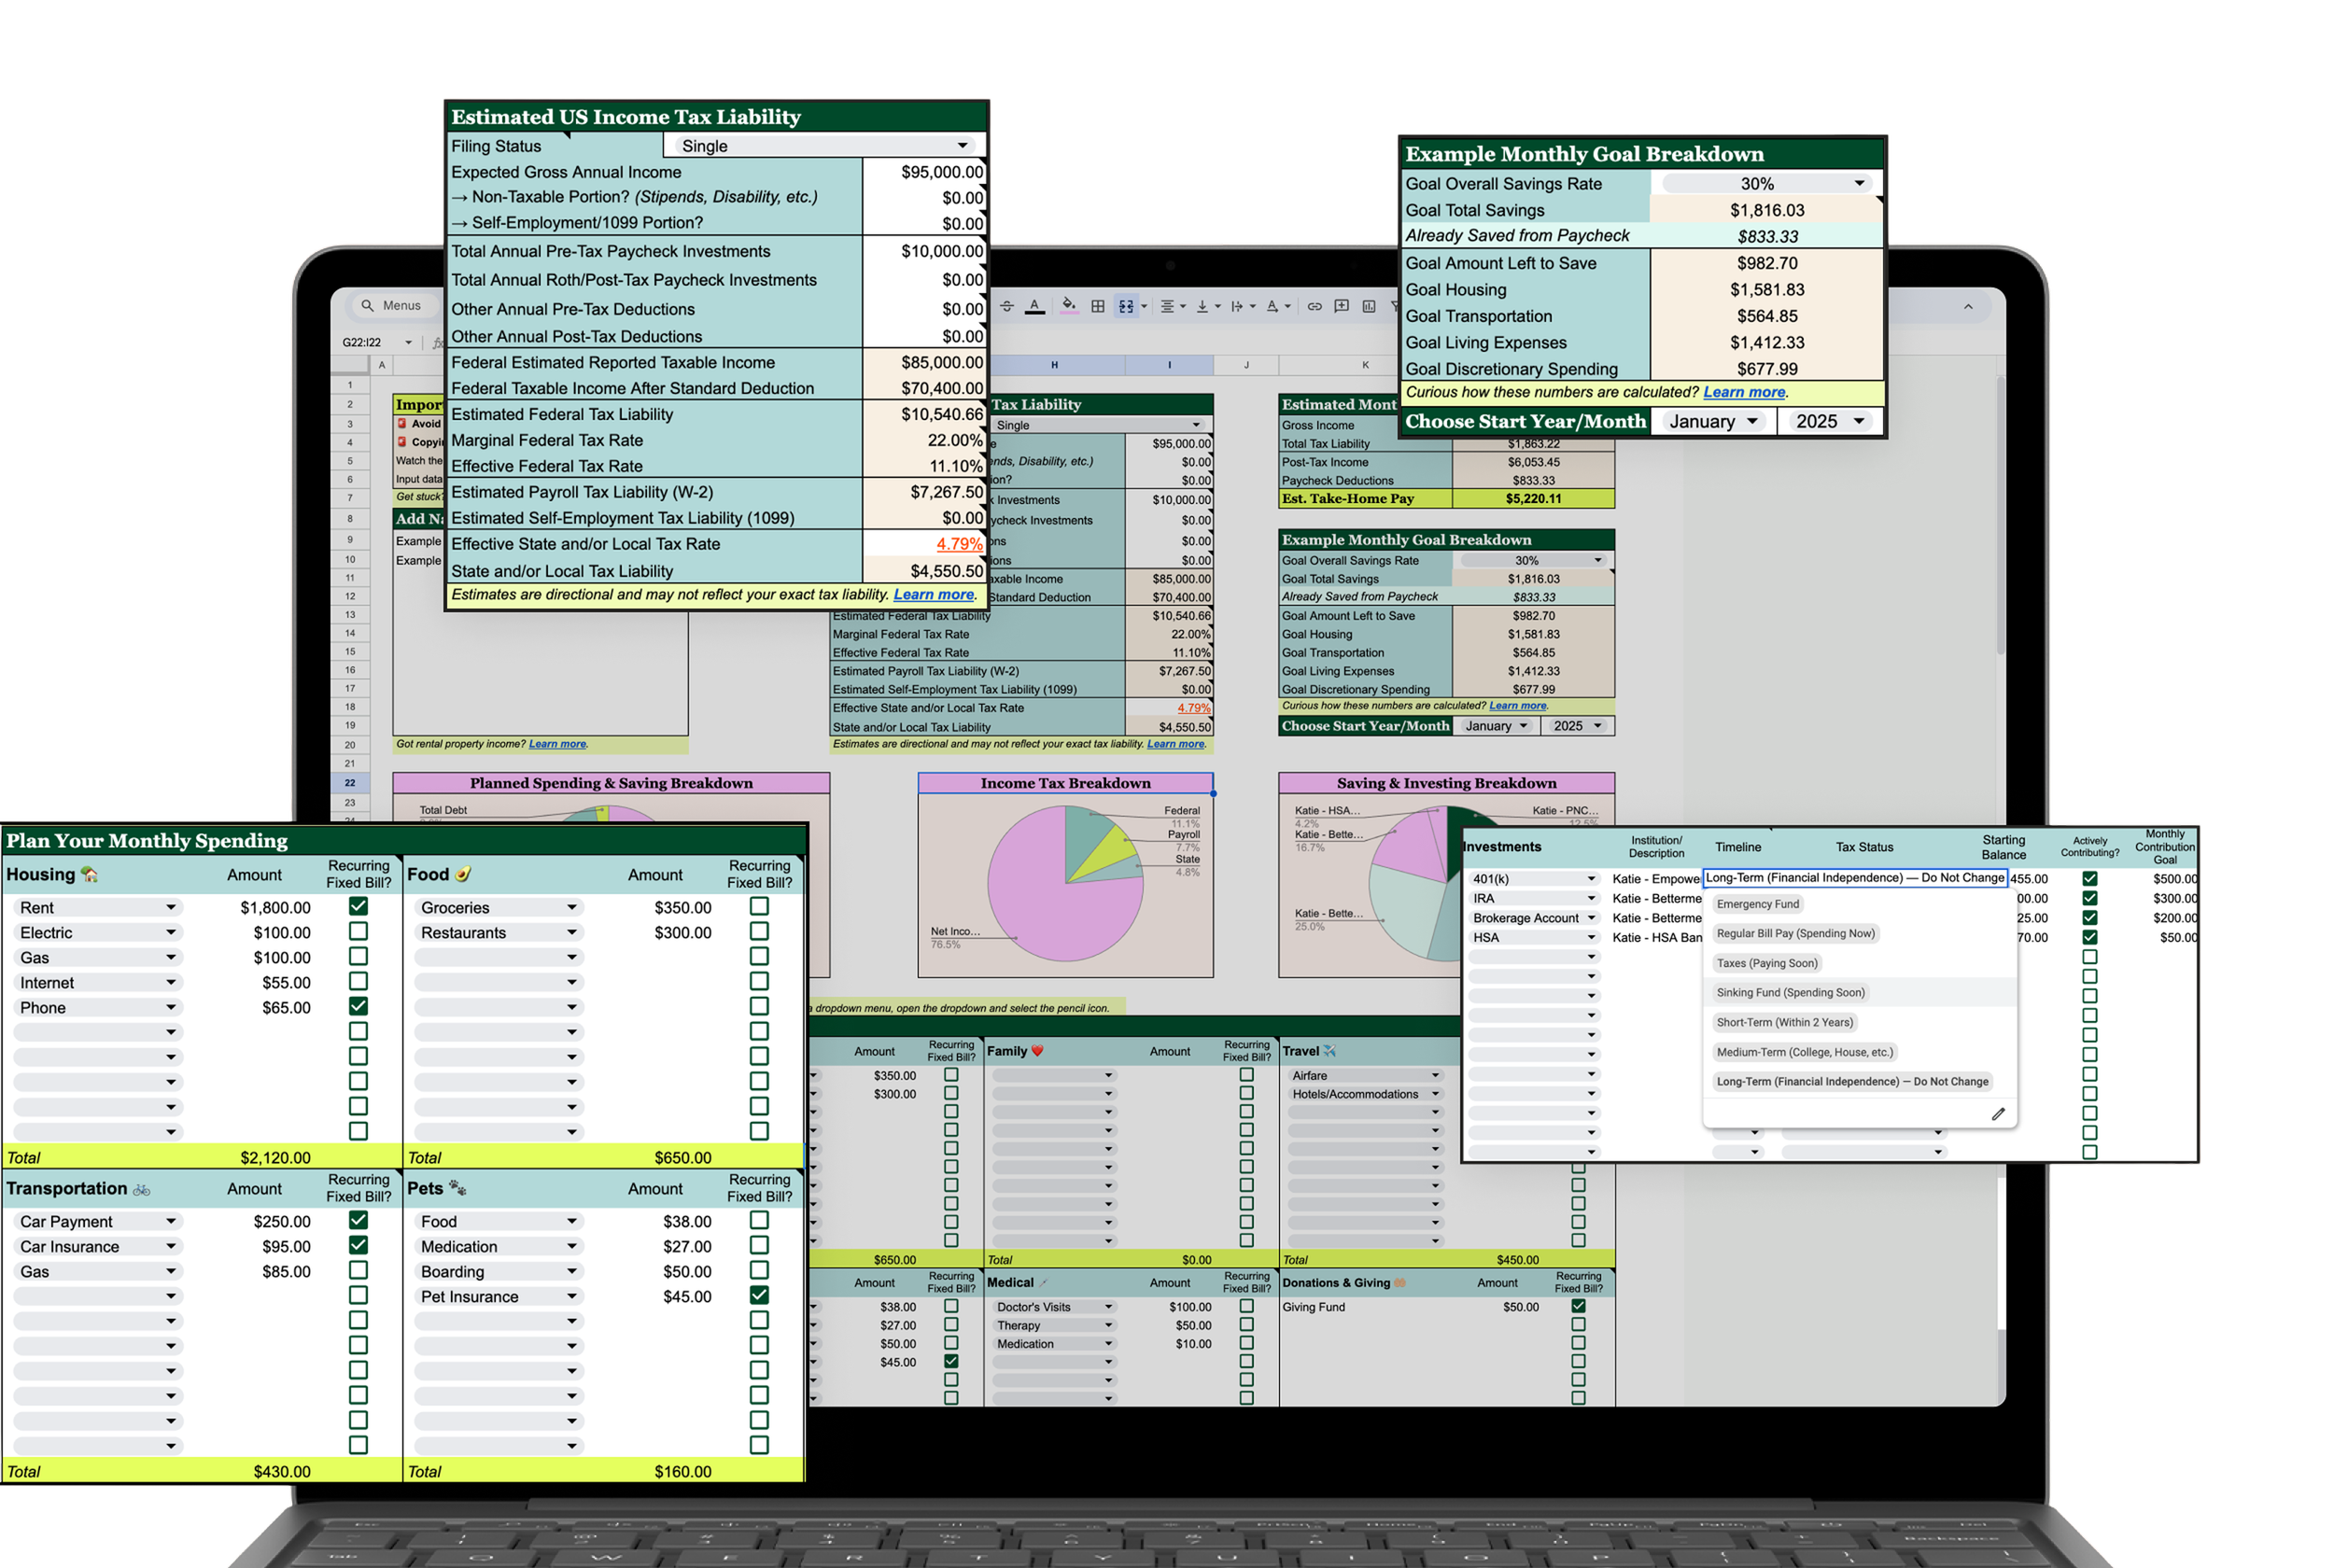Uncheck Rent recurring fixed bill checkbox
The height and width of the screenshot is (1568, 2334).
[358, 906]
